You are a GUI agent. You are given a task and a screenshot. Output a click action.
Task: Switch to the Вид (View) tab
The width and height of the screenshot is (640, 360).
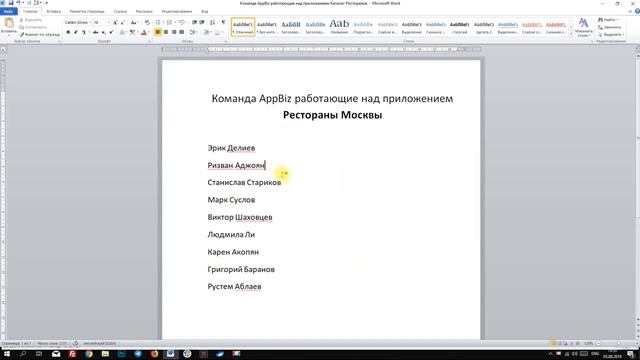(204, 11)
